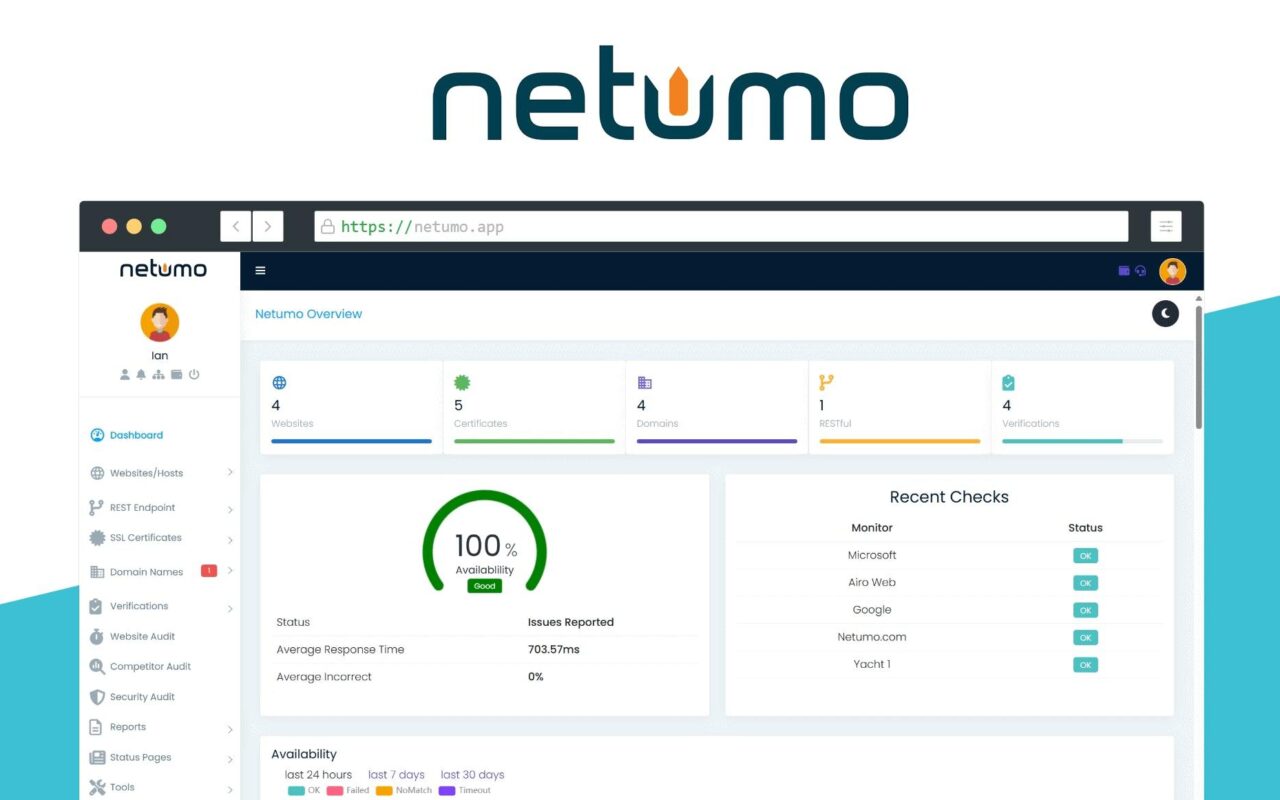Click the hamburger menu icon in top bar
The width and height of the screenshot is (1280, 800).
(x=260, y=270)
